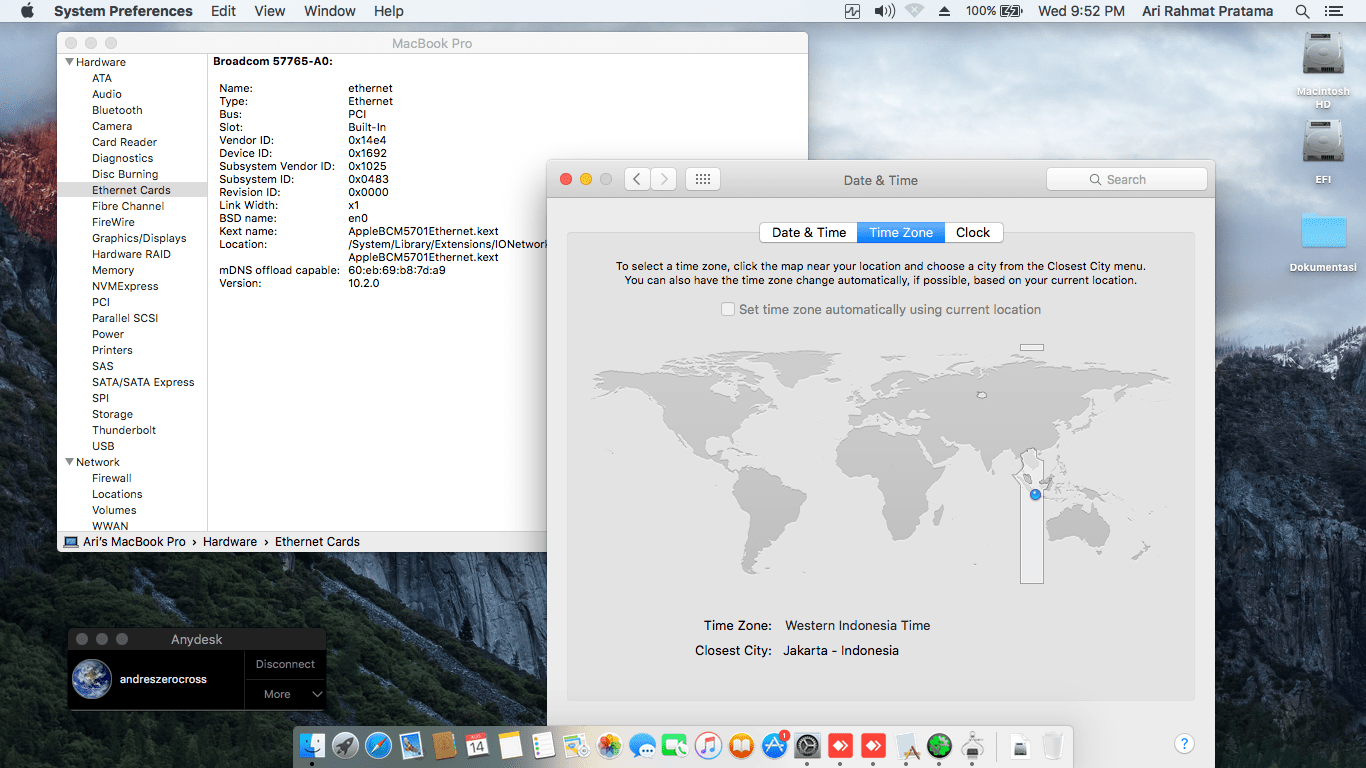Image resolution: width=1366 pixels, height=768 pixels.
Task: Open the Notes app in Dock
Action: point(511,745)
